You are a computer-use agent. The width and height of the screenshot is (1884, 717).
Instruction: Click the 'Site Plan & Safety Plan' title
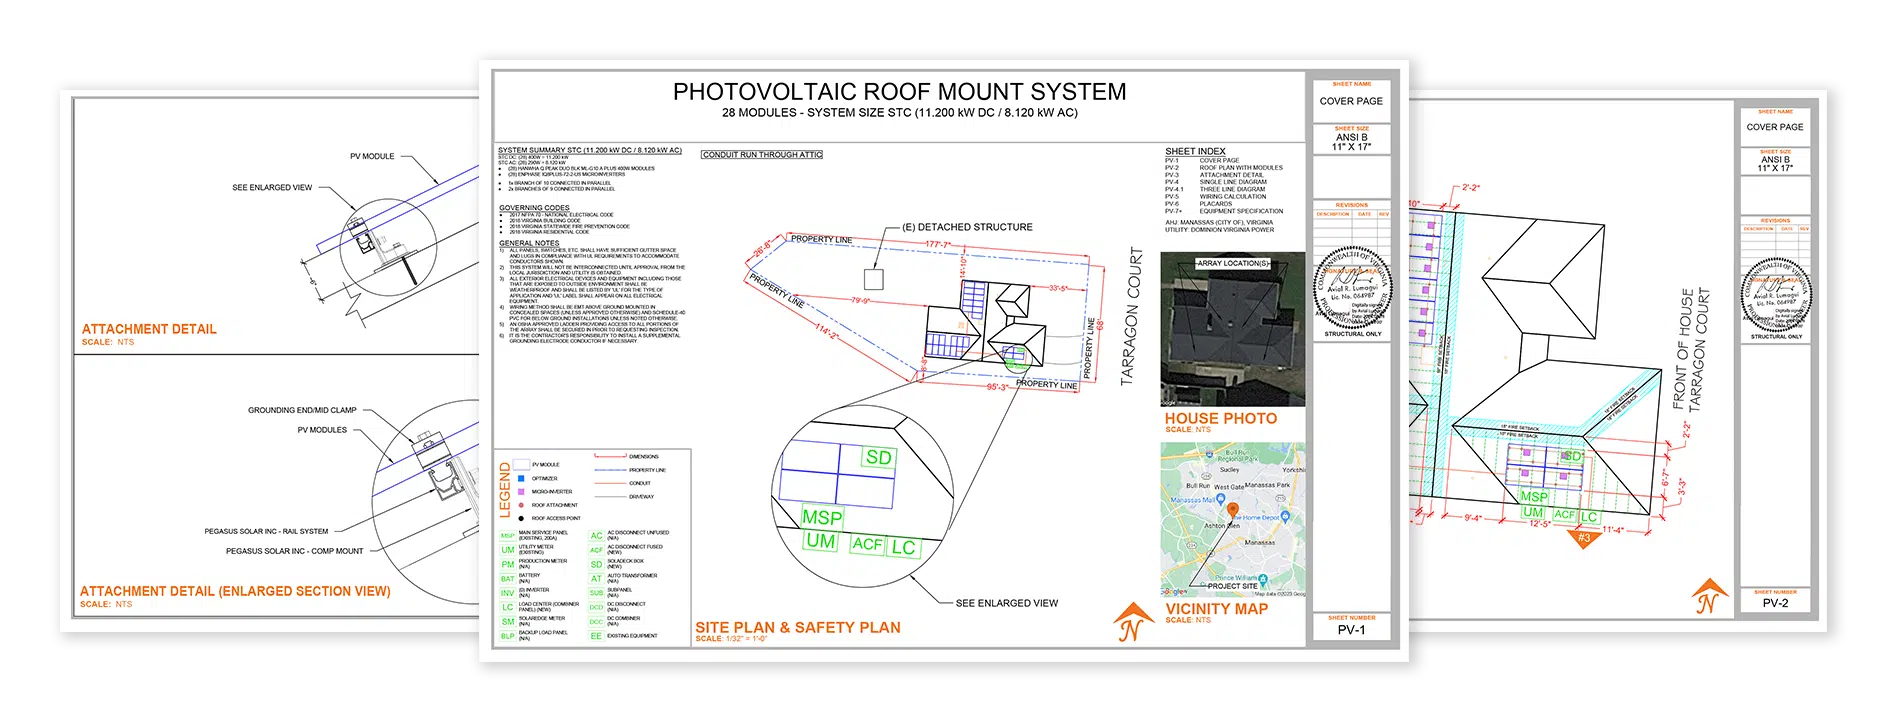click(x=798, y=628)
